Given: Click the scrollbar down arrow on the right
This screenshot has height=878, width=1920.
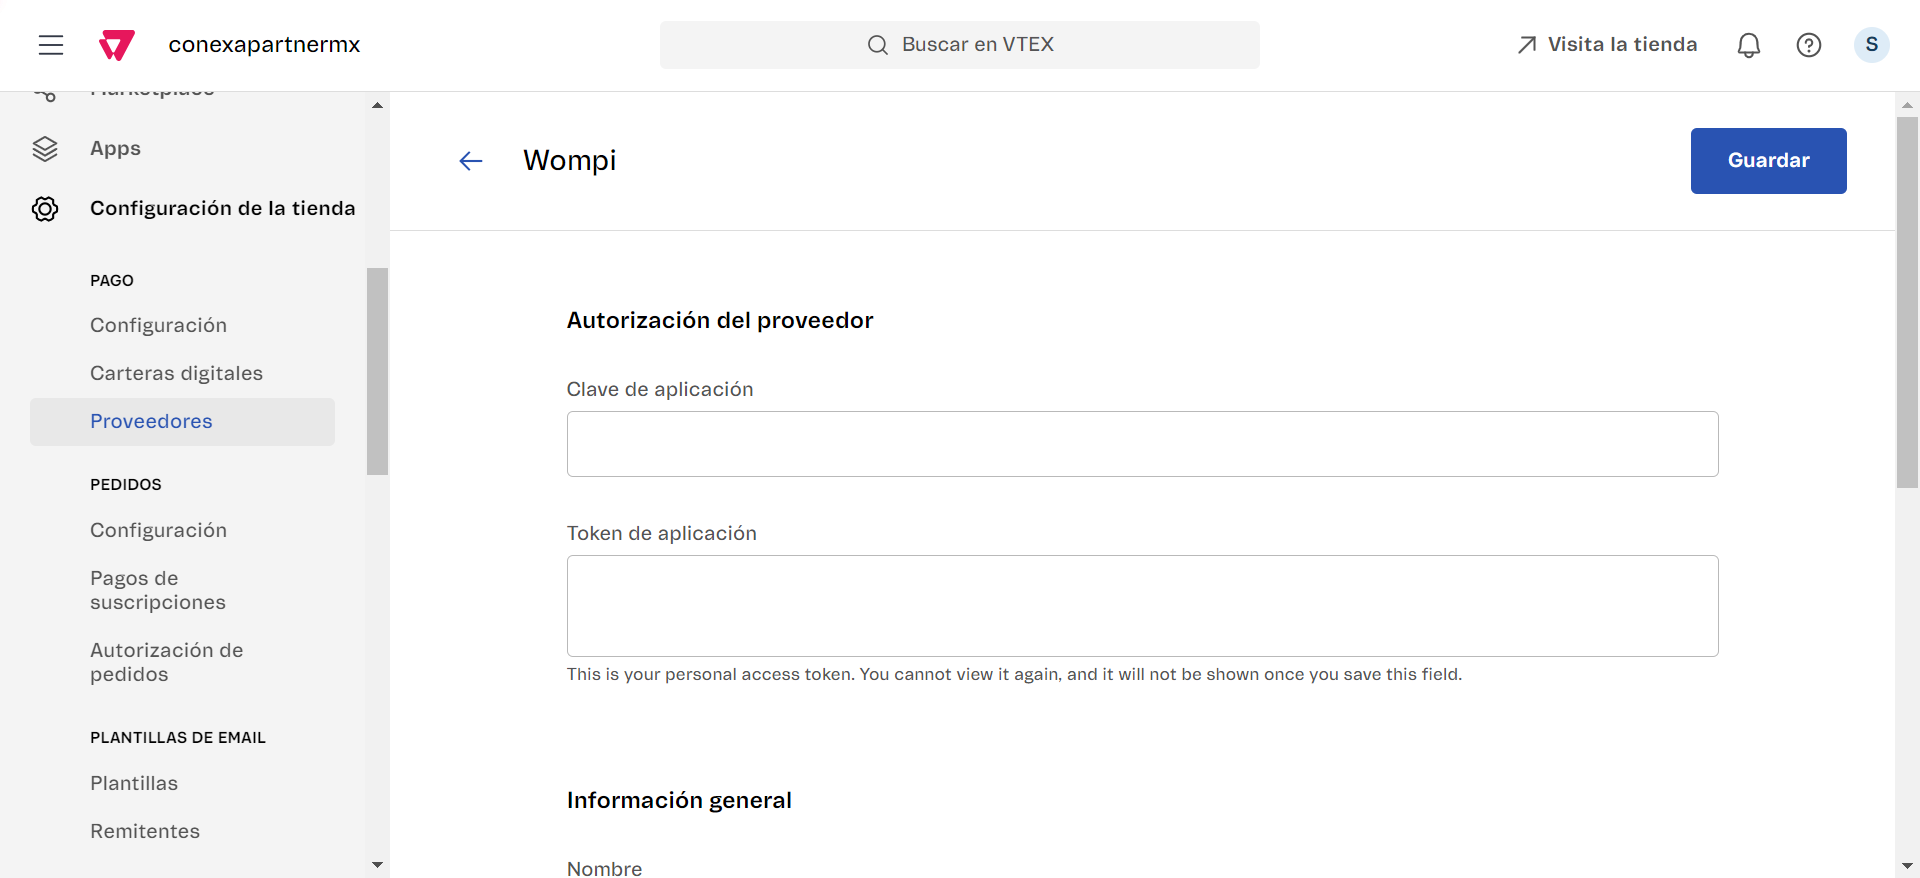Looking at the screenshot, I should (1908, 866).
